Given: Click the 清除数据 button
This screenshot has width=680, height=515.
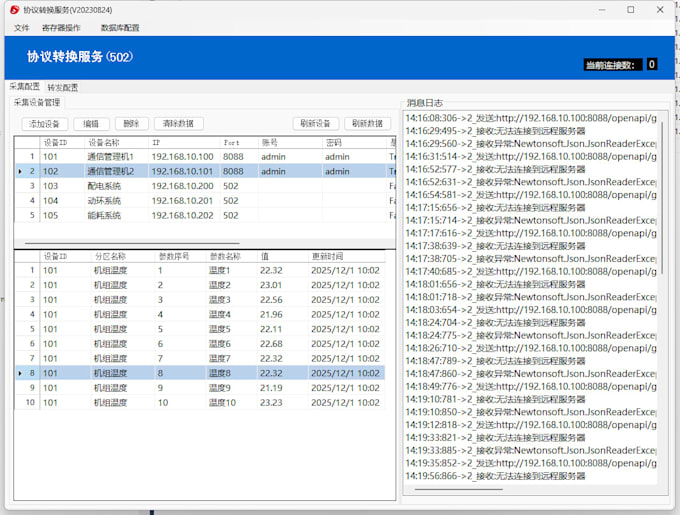Looking at the screenshot, I should click(x=178, y=124).
